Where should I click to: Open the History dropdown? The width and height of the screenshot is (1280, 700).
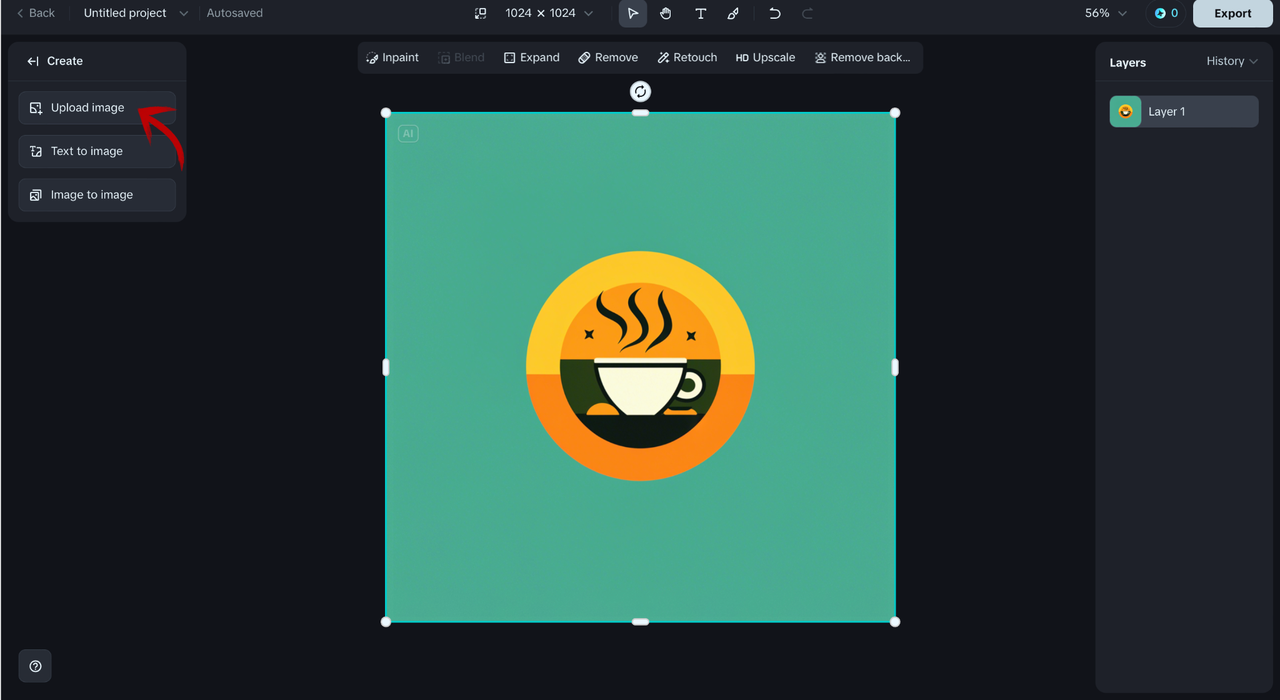(x=1232, y=61)
